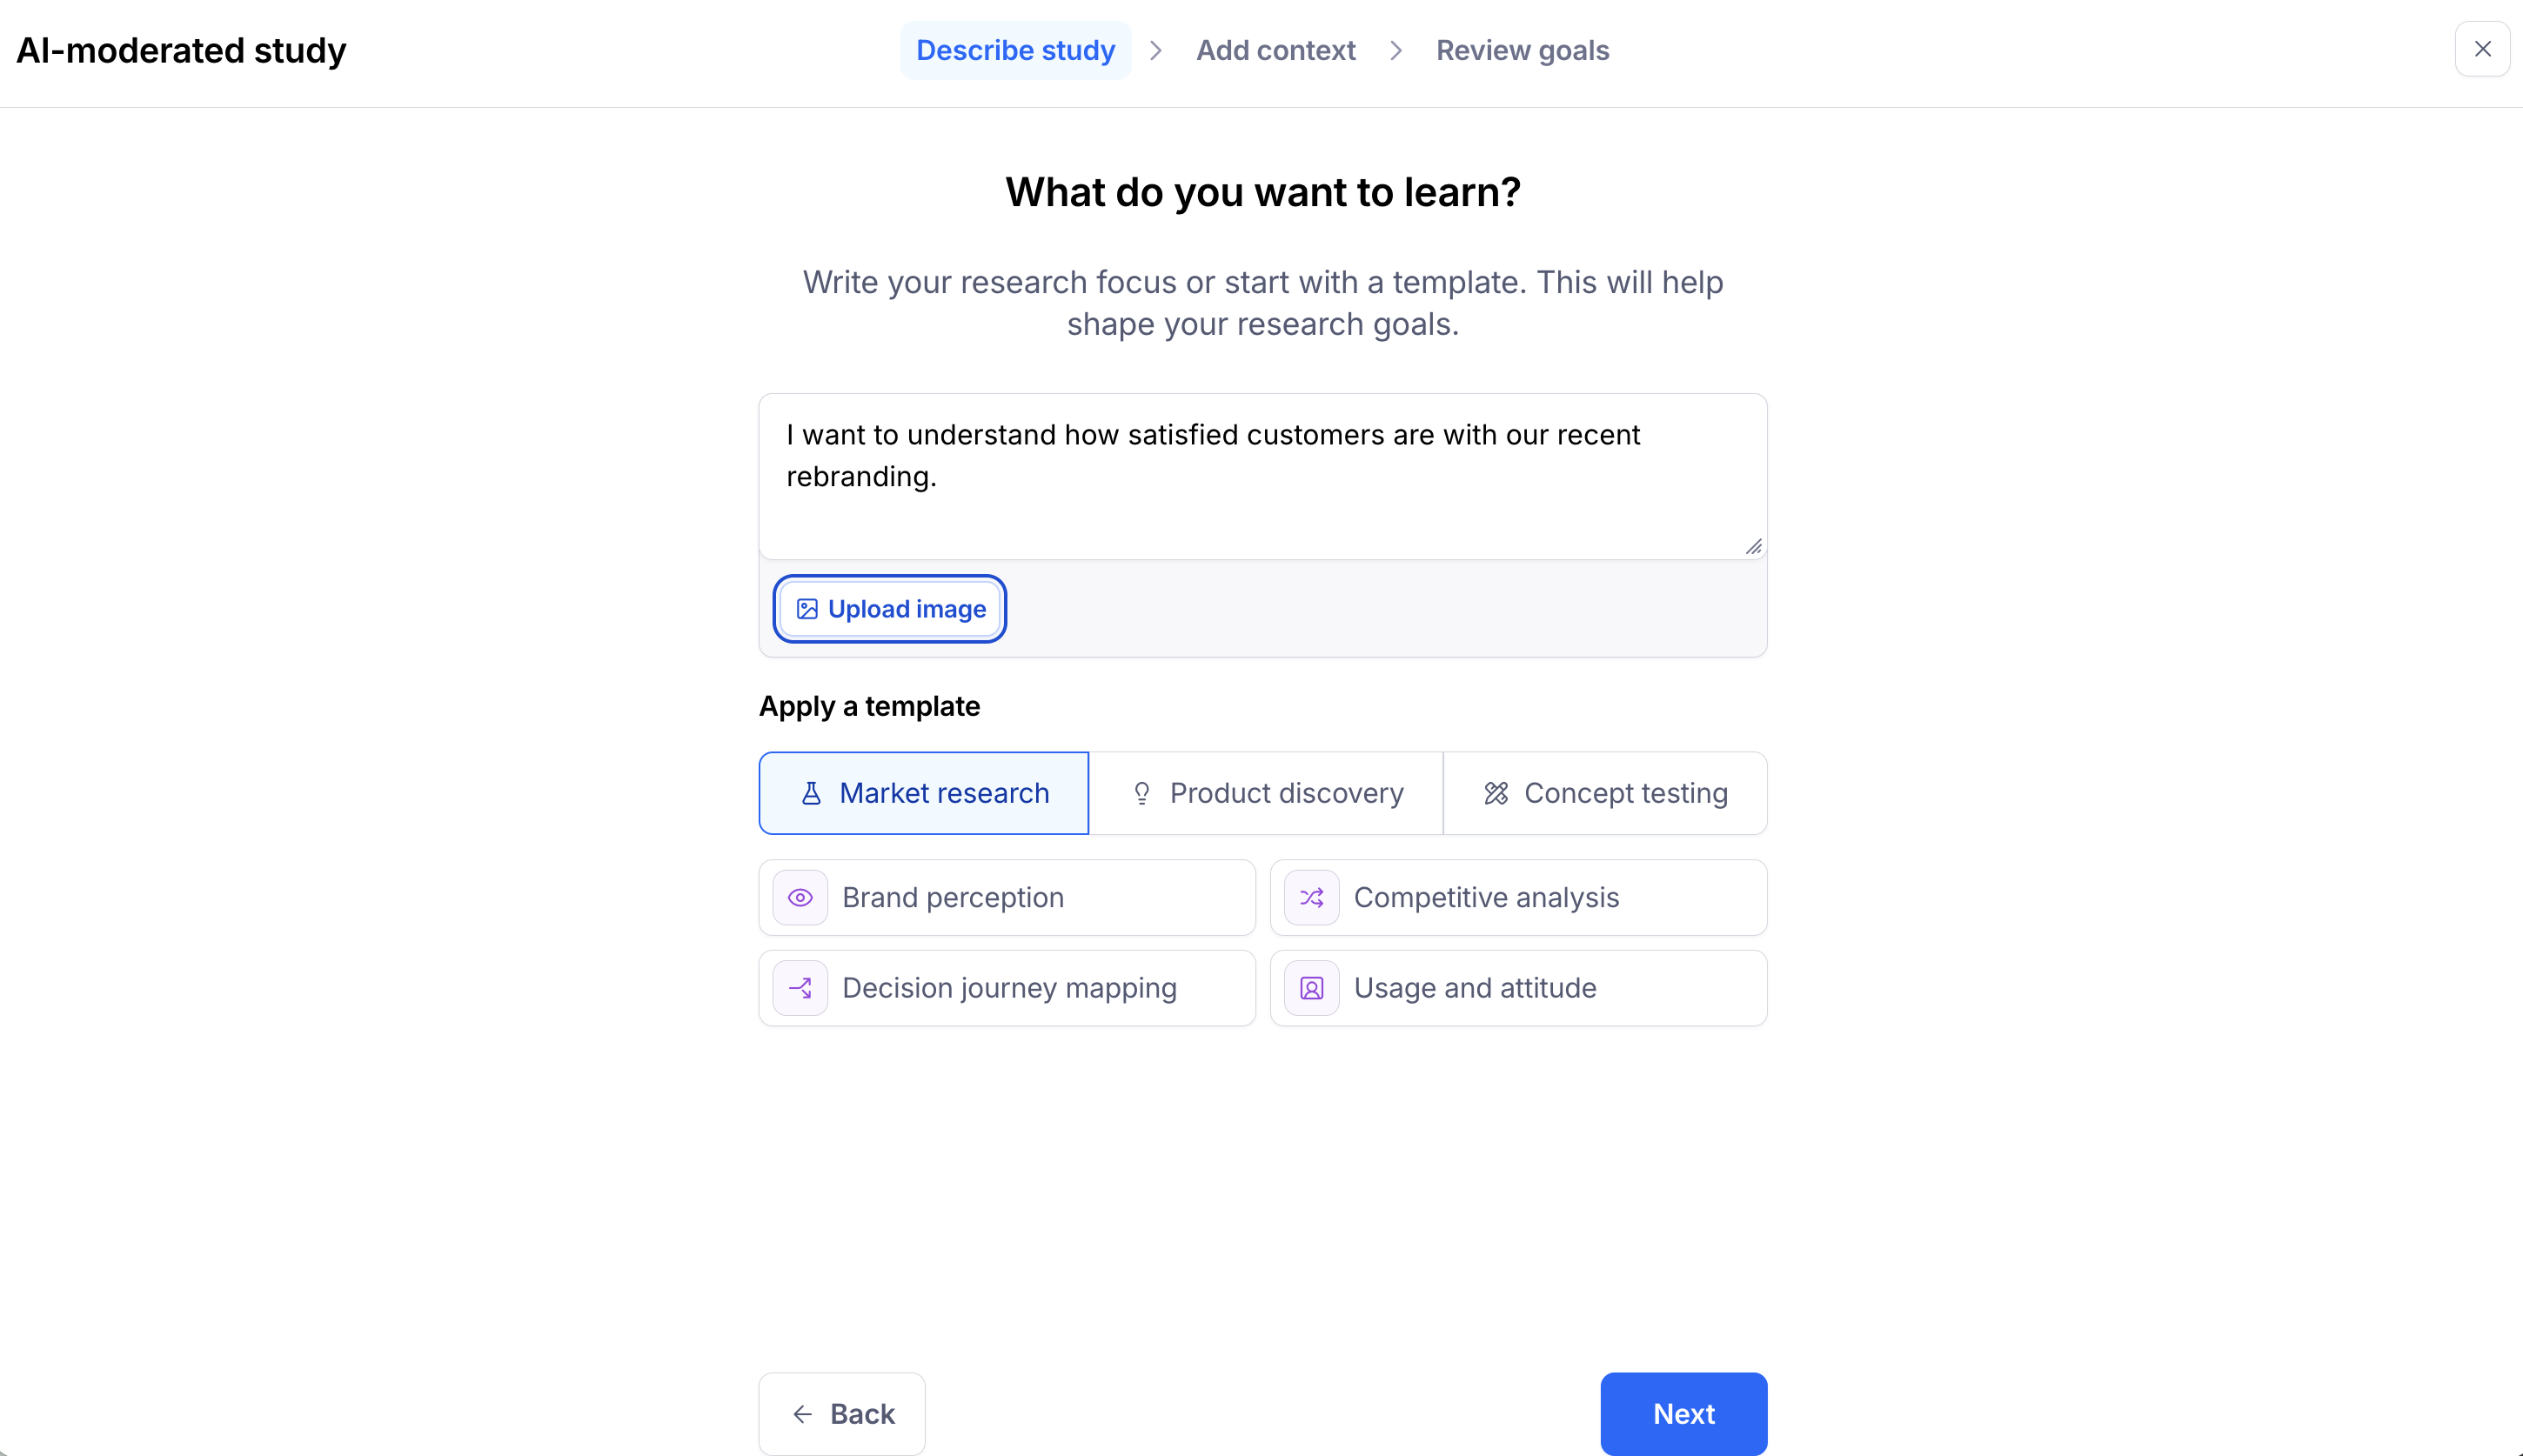Apply the Usage and attitude template
Viewport: 2523px width, 1456px height.
coord(1518,988)
